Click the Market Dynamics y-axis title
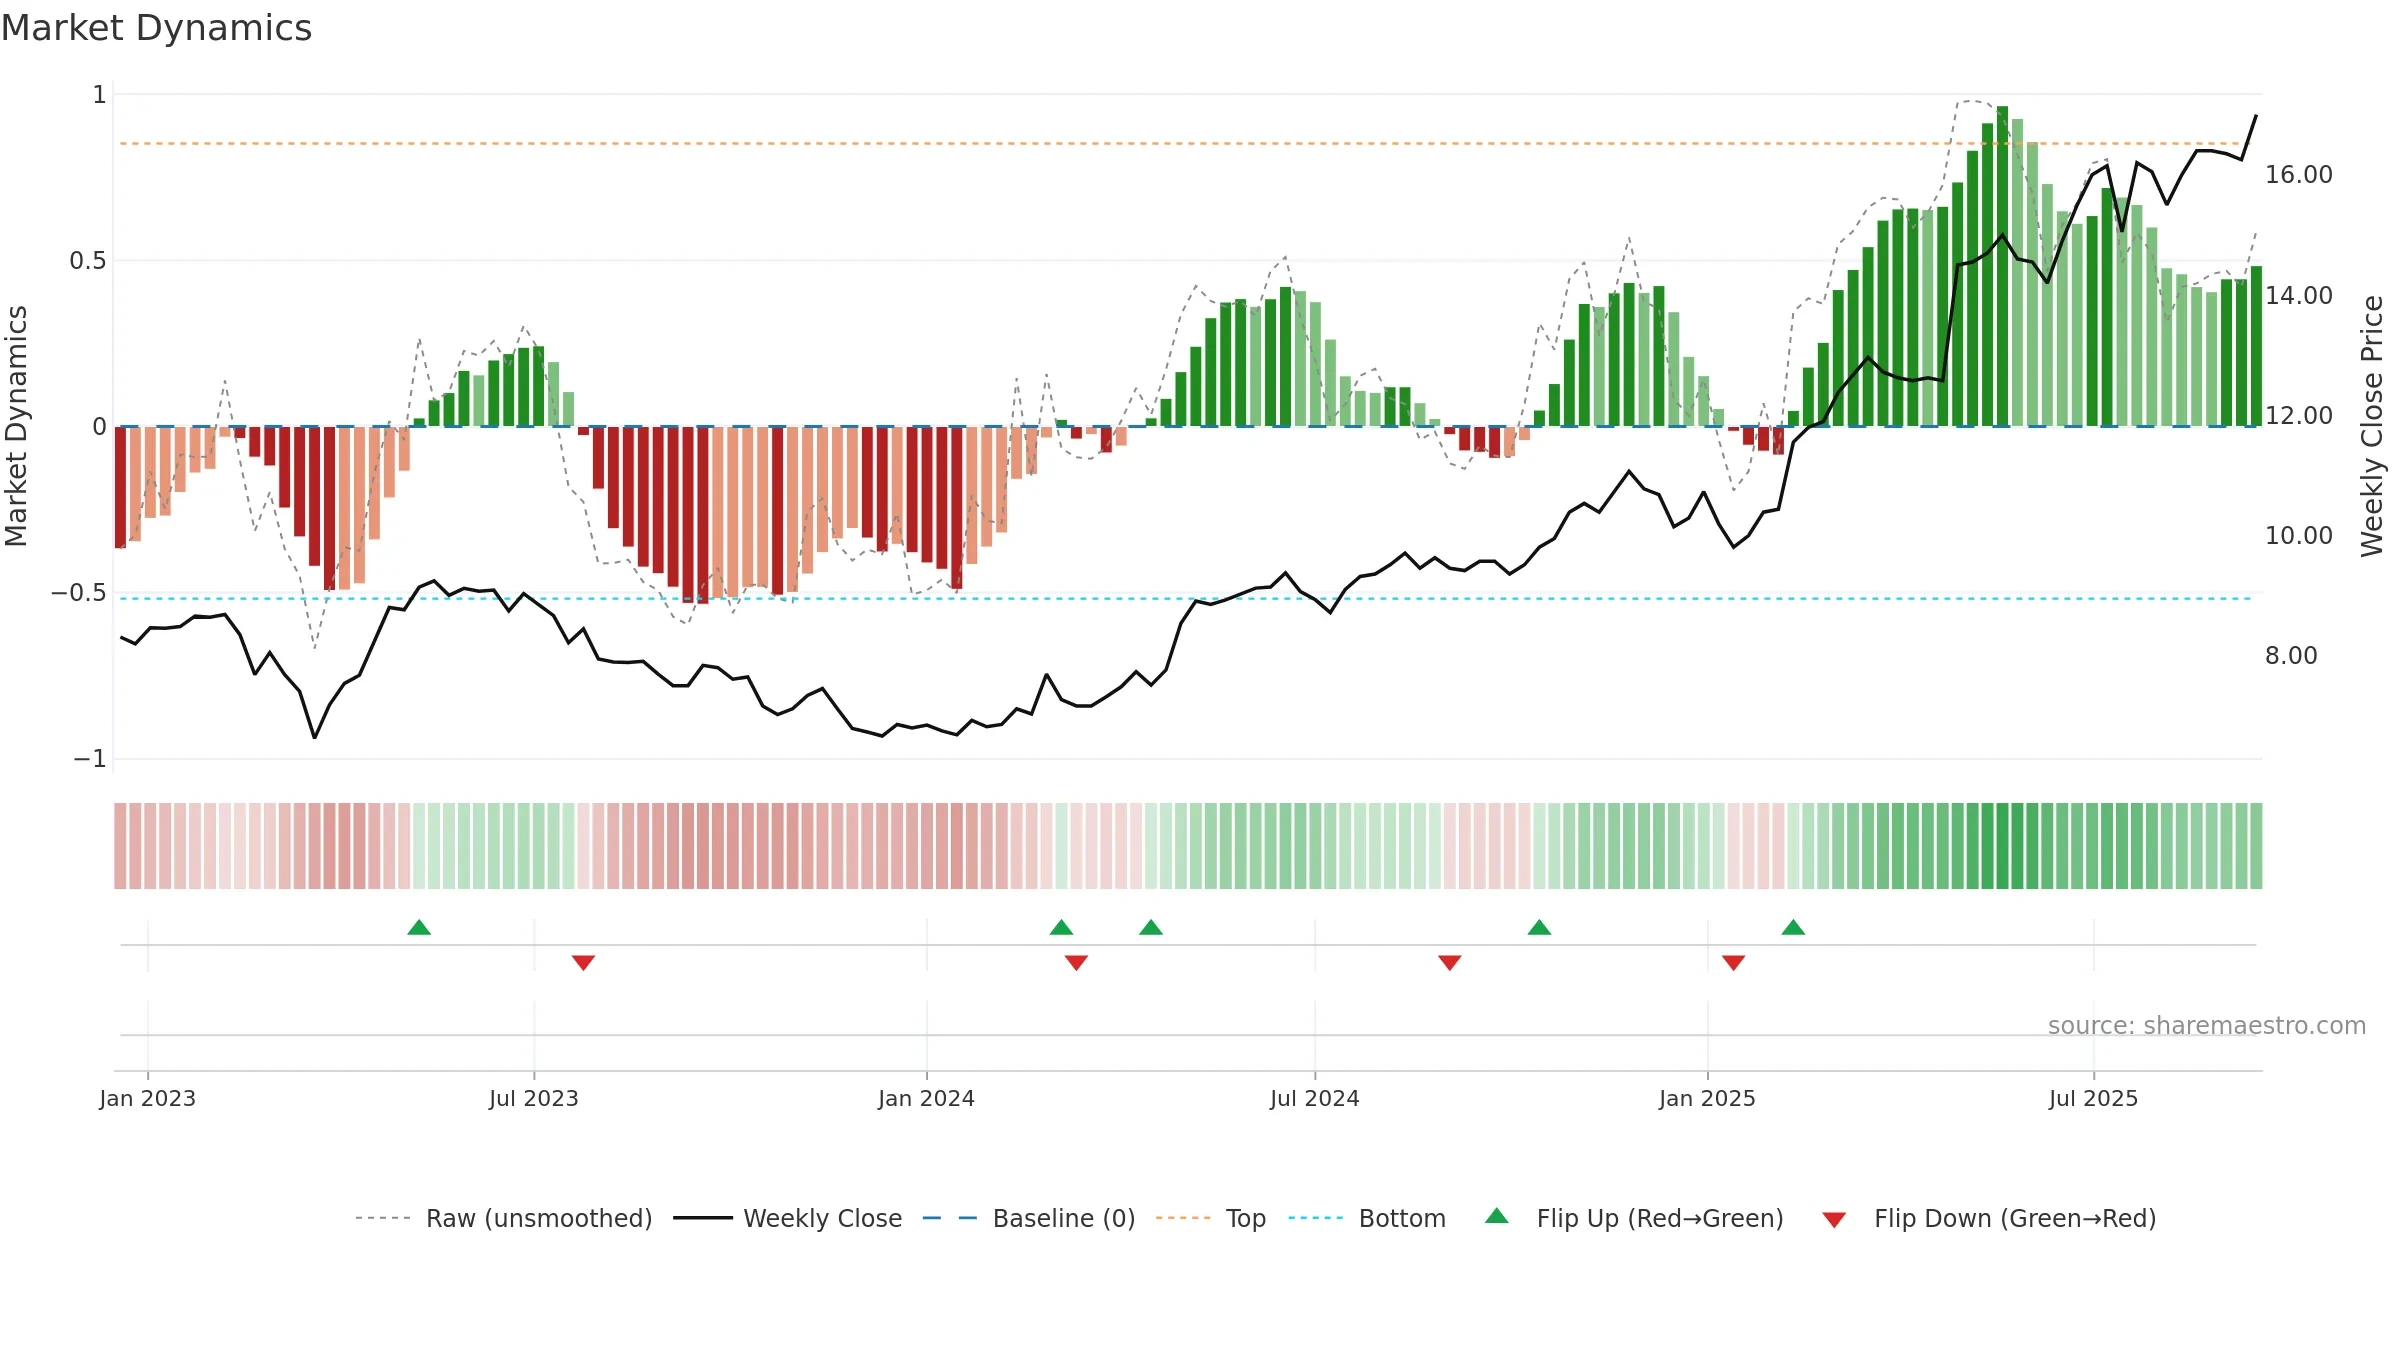 [16, 426]
